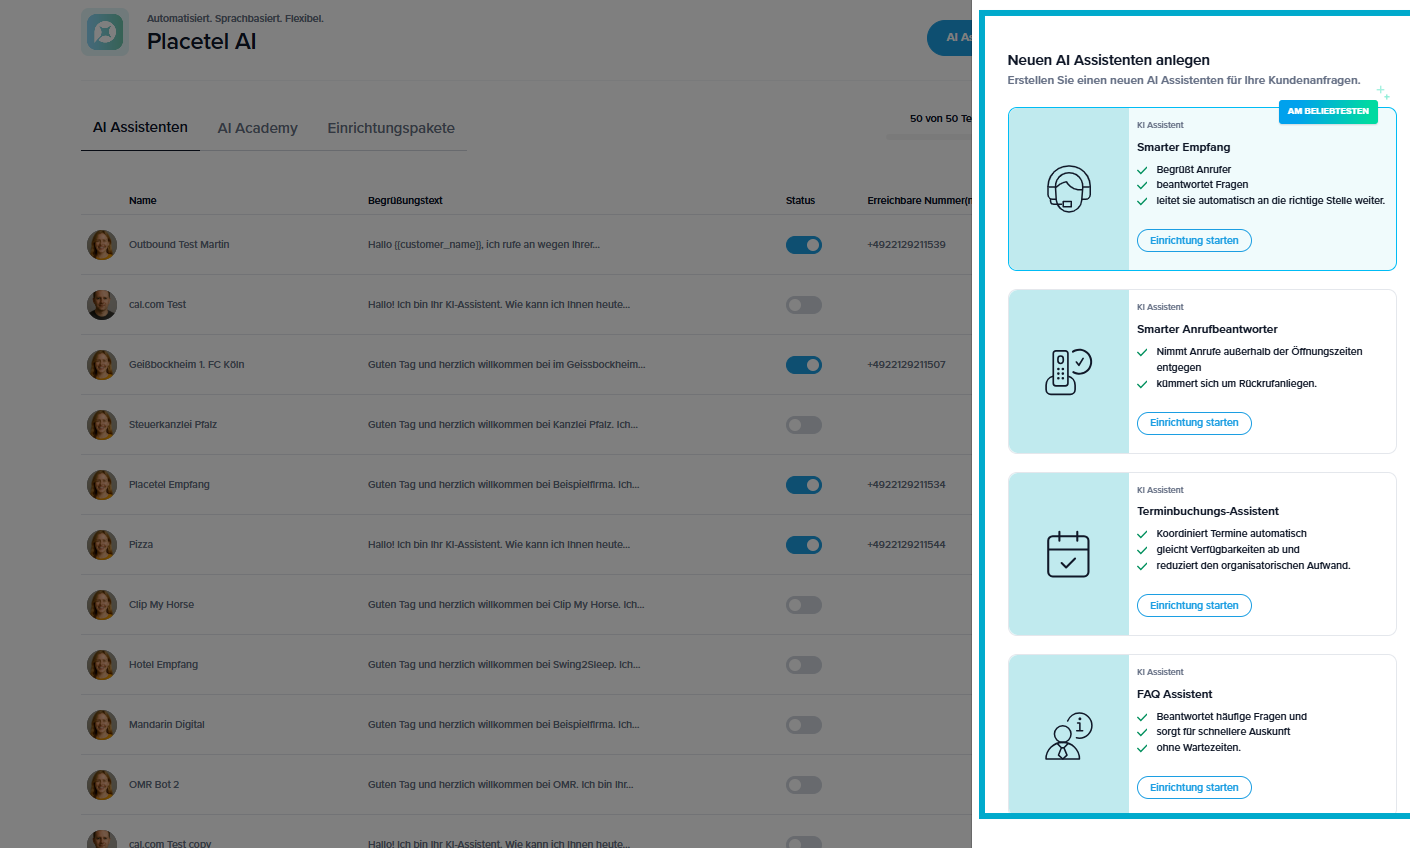1410x848 pixels.
Task: Go to the Einrichtungspakete tab
Action: point(391,128)
